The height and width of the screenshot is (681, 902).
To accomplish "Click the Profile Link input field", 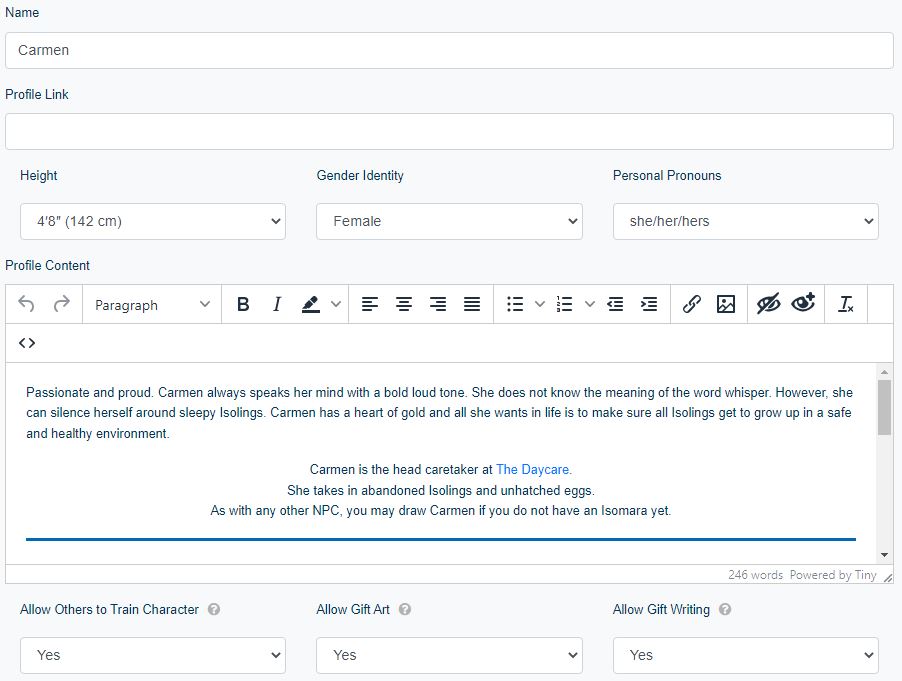I will [x=449, y=131].
